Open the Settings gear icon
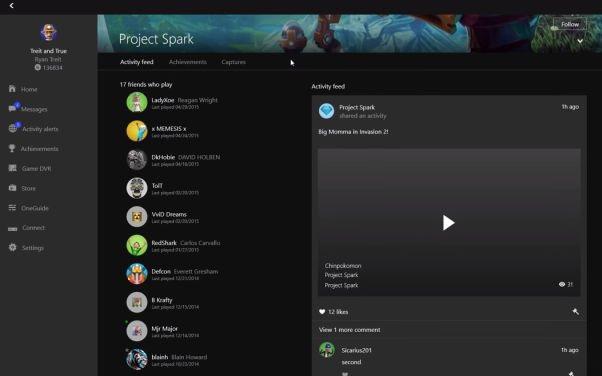Image resolution: width=602 pixels, height=376 pixels. pyautogui.click(x=13, y=247)
